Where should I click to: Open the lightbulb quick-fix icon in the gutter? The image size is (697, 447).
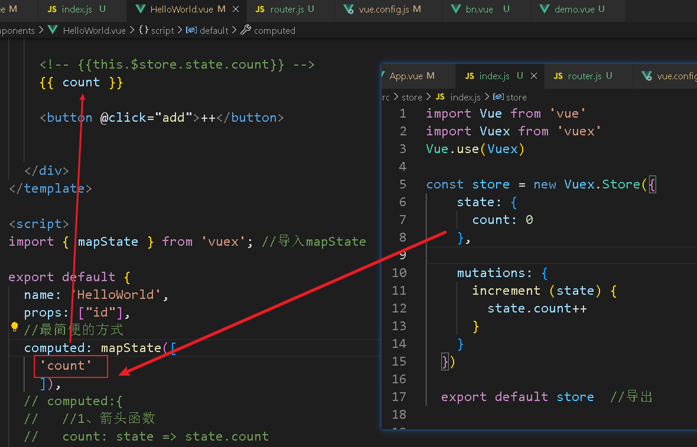click(x=14, y=327)
